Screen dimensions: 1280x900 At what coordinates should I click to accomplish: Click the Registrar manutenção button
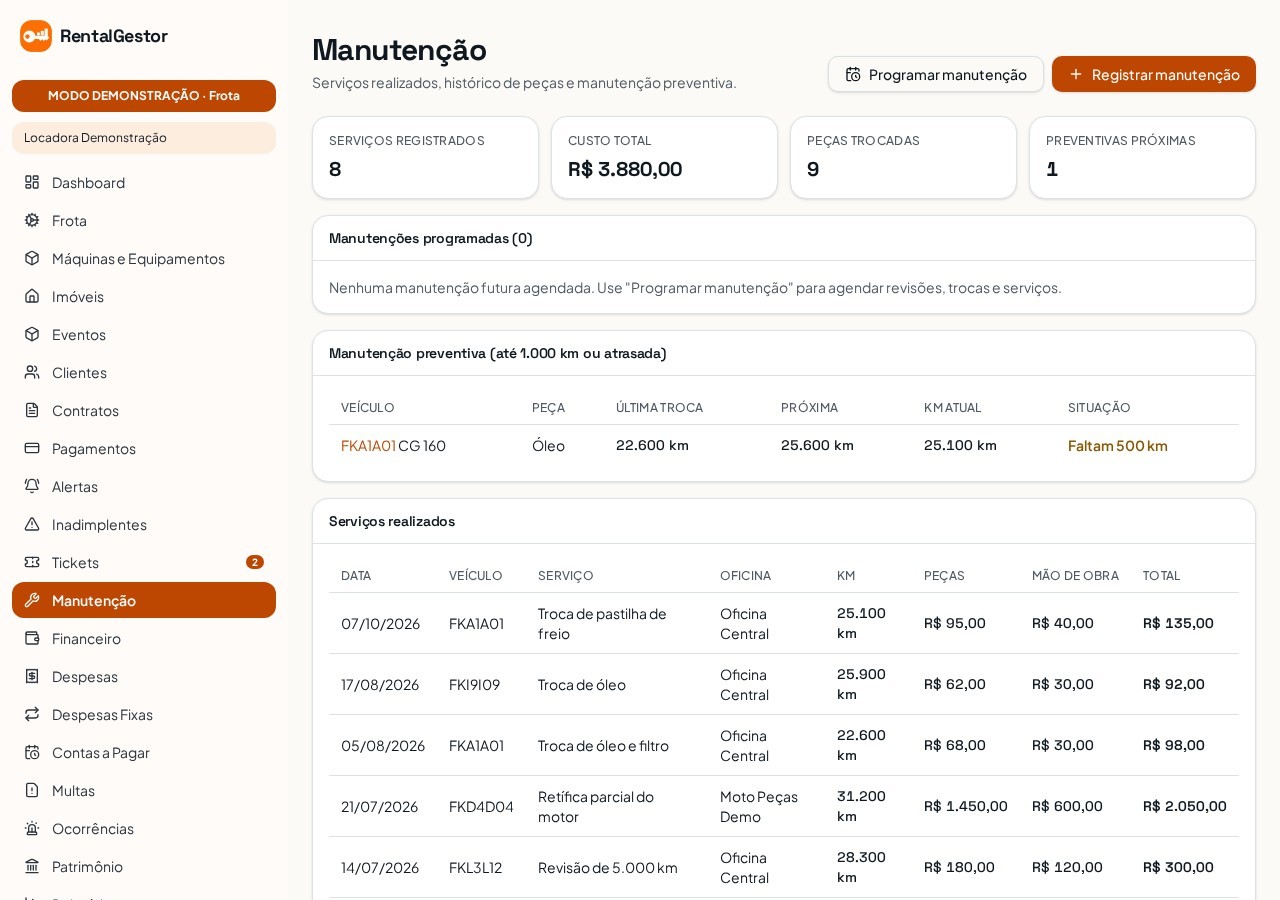pyautogui.click(x=1154, y=74)
